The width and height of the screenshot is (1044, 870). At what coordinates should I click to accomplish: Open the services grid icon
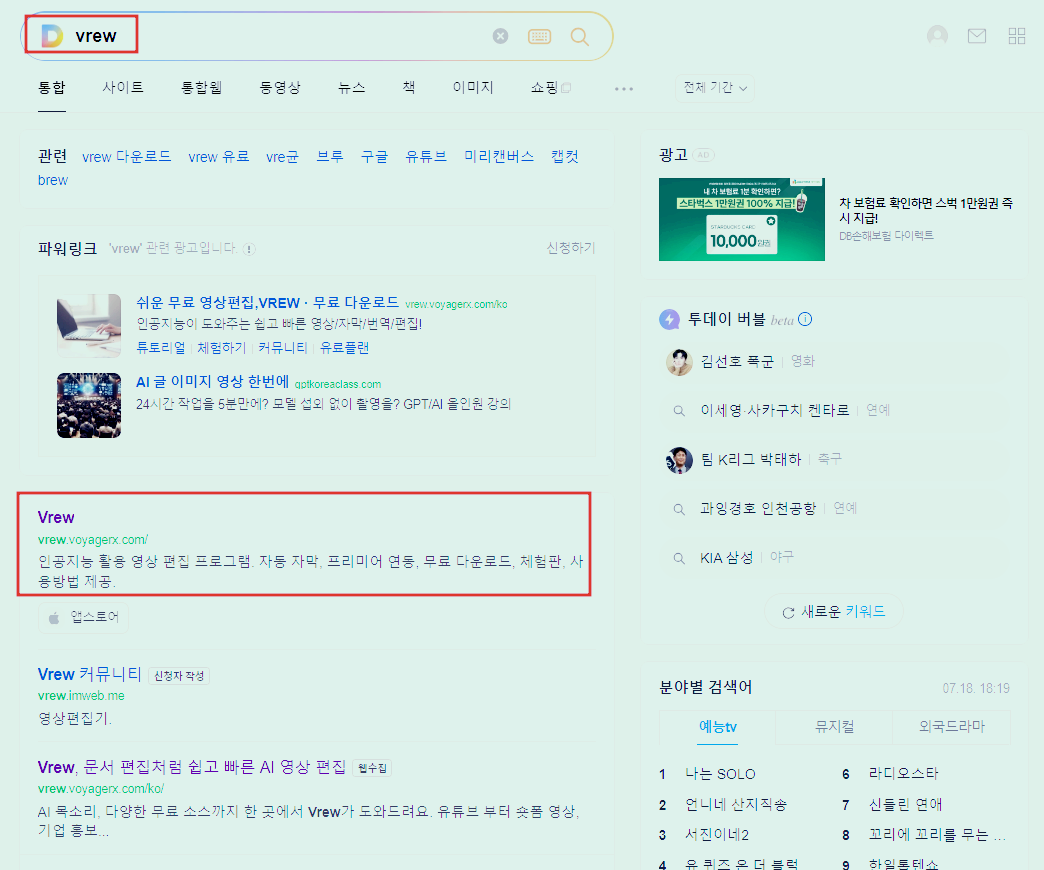coord(1017,36)
